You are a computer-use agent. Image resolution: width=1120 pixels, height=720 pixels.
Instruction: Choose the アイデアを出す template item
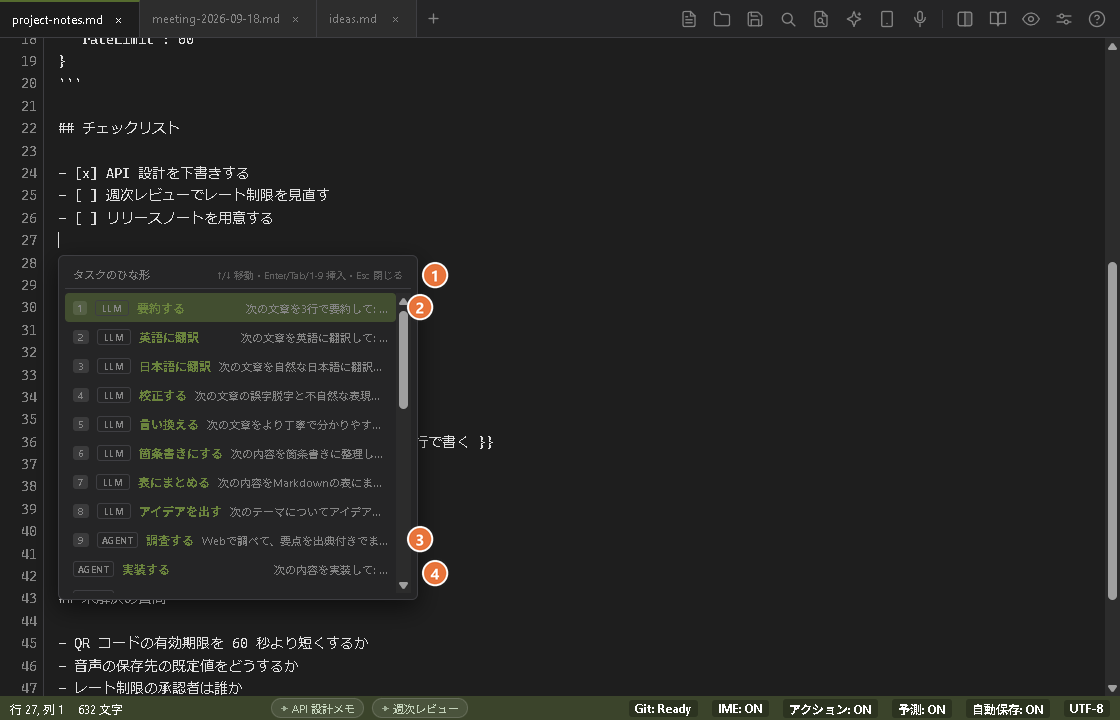pyautogui.click(x=230, y=511)
